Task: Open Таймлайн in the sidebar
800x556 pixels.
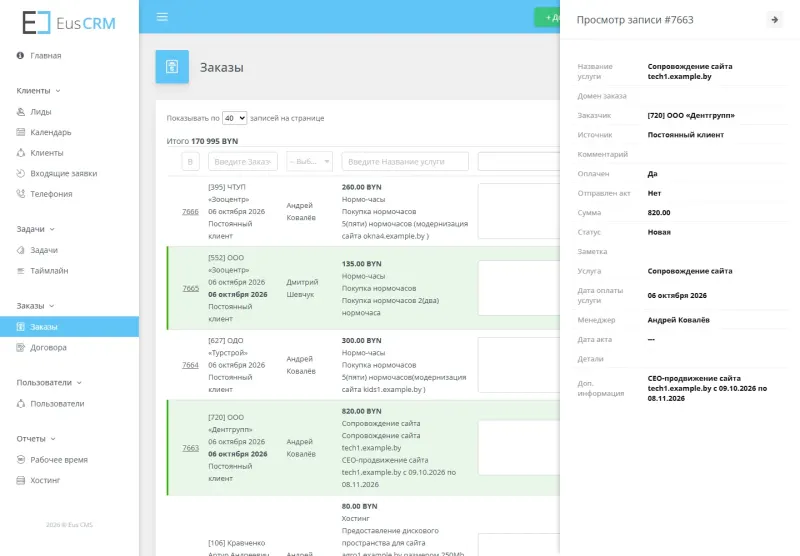Action: click(49, 271)
